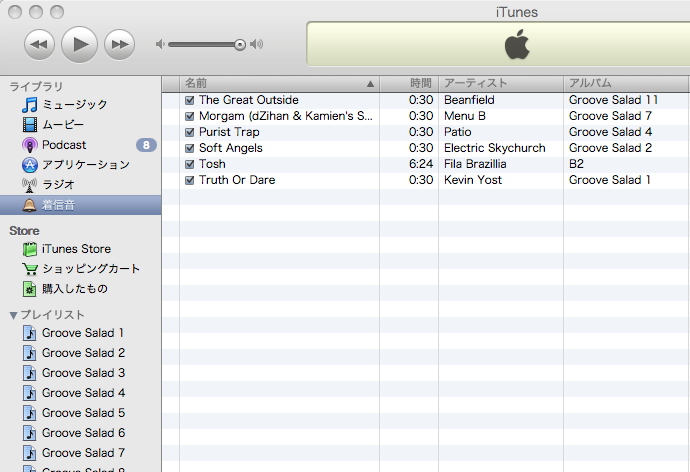Select Groove Salad 7 playlist icon
The height and width of the screenshot is (472, 690).
click(x=29, y=453)
